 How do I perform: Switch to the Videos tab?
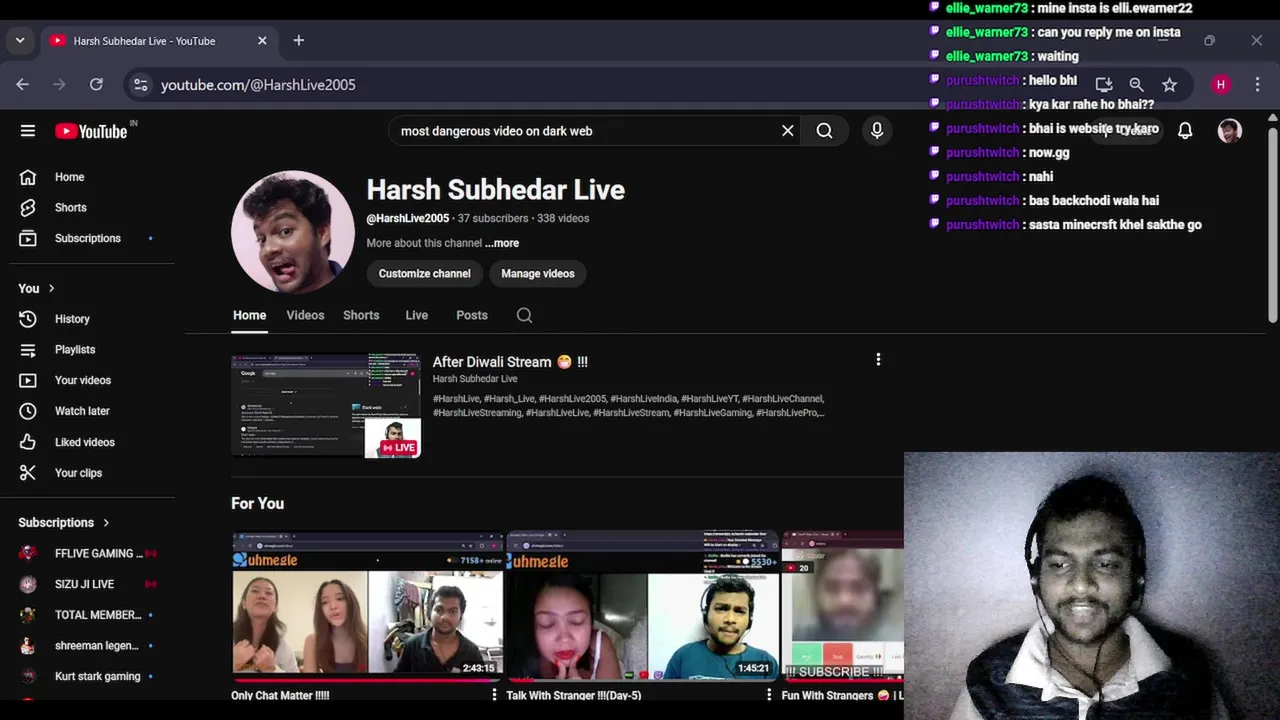[305, 315]
